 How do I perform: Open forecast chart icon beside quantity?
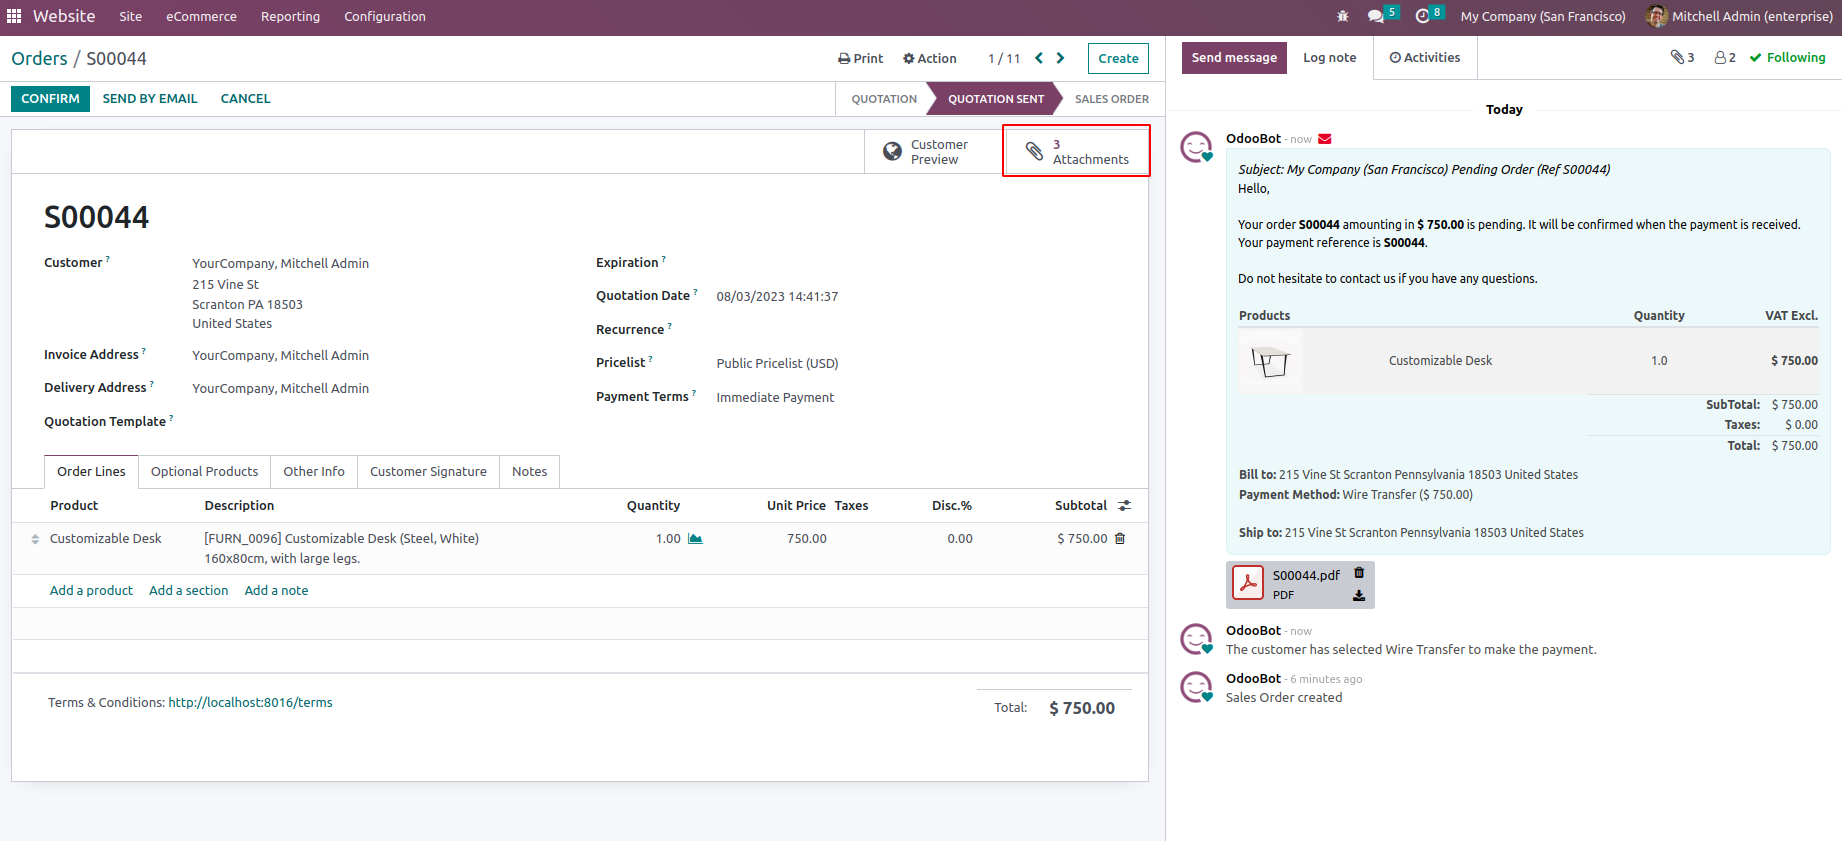tap(695, 538)
